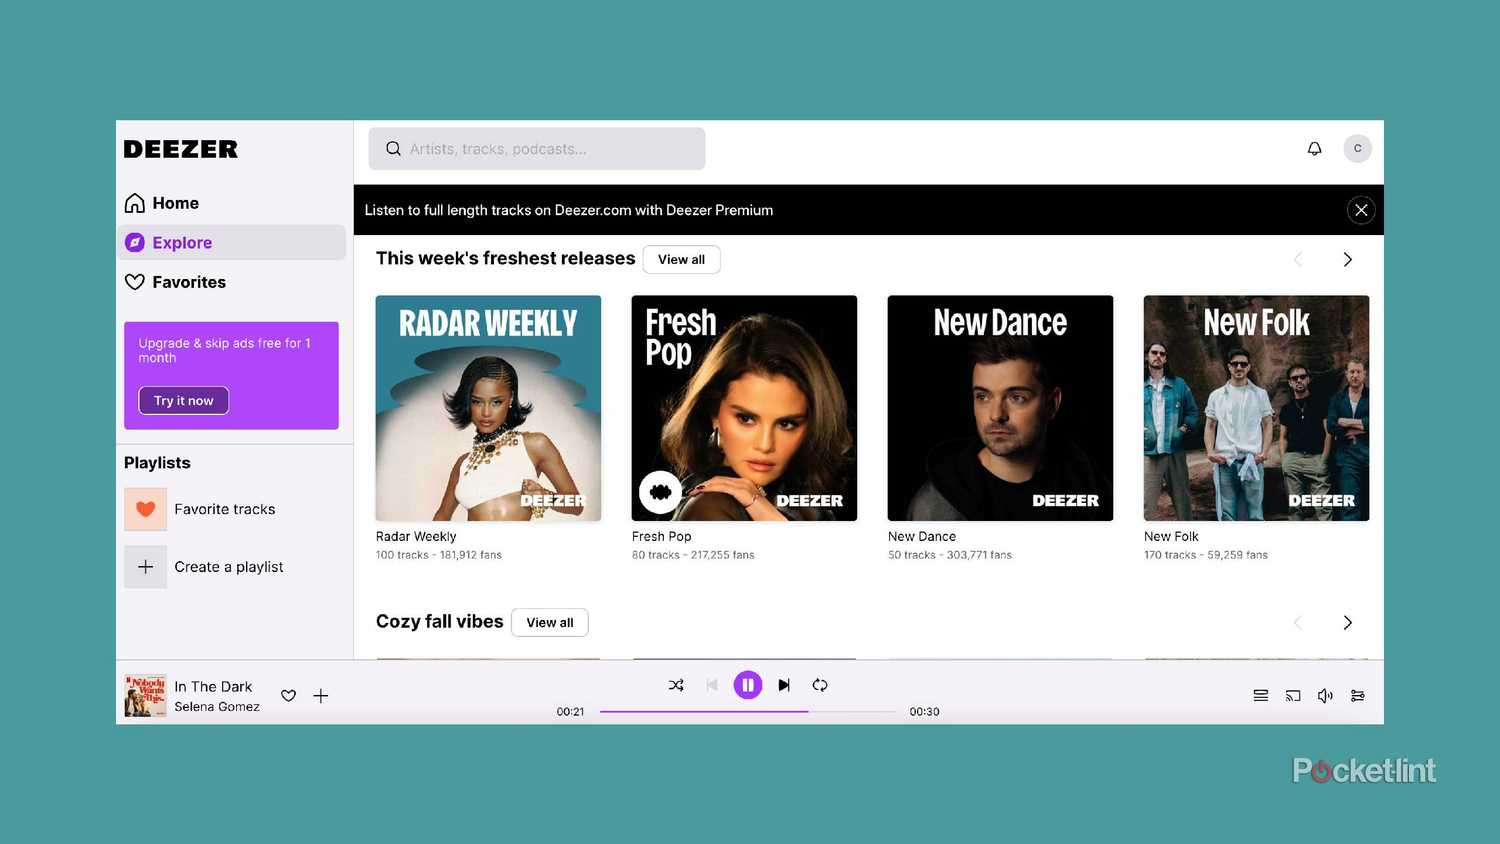Adjust volume via the speaker icon
Image resolution: width=1500 pixels, height=844 pixels.
[x=1325, y=695]
